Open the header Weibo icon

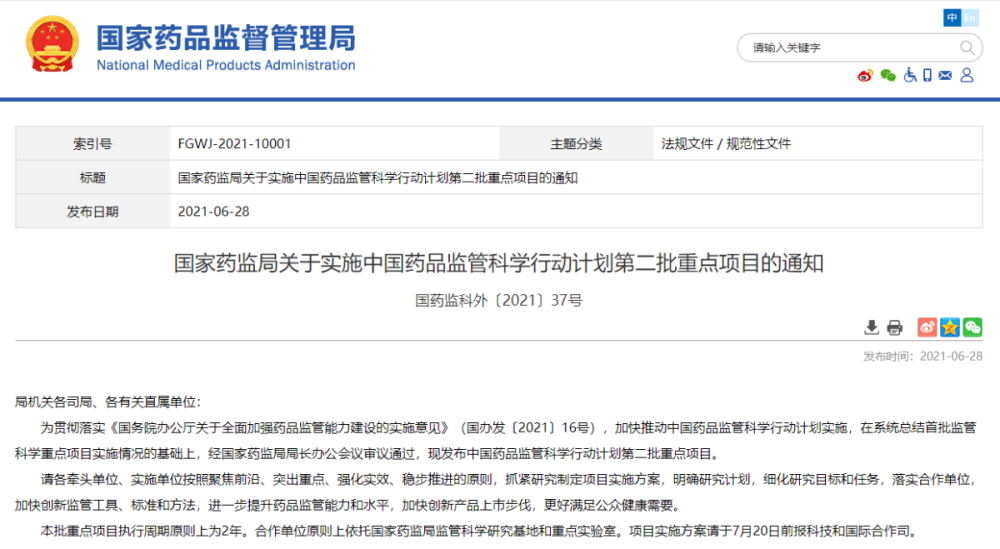[x=865, y=76]
